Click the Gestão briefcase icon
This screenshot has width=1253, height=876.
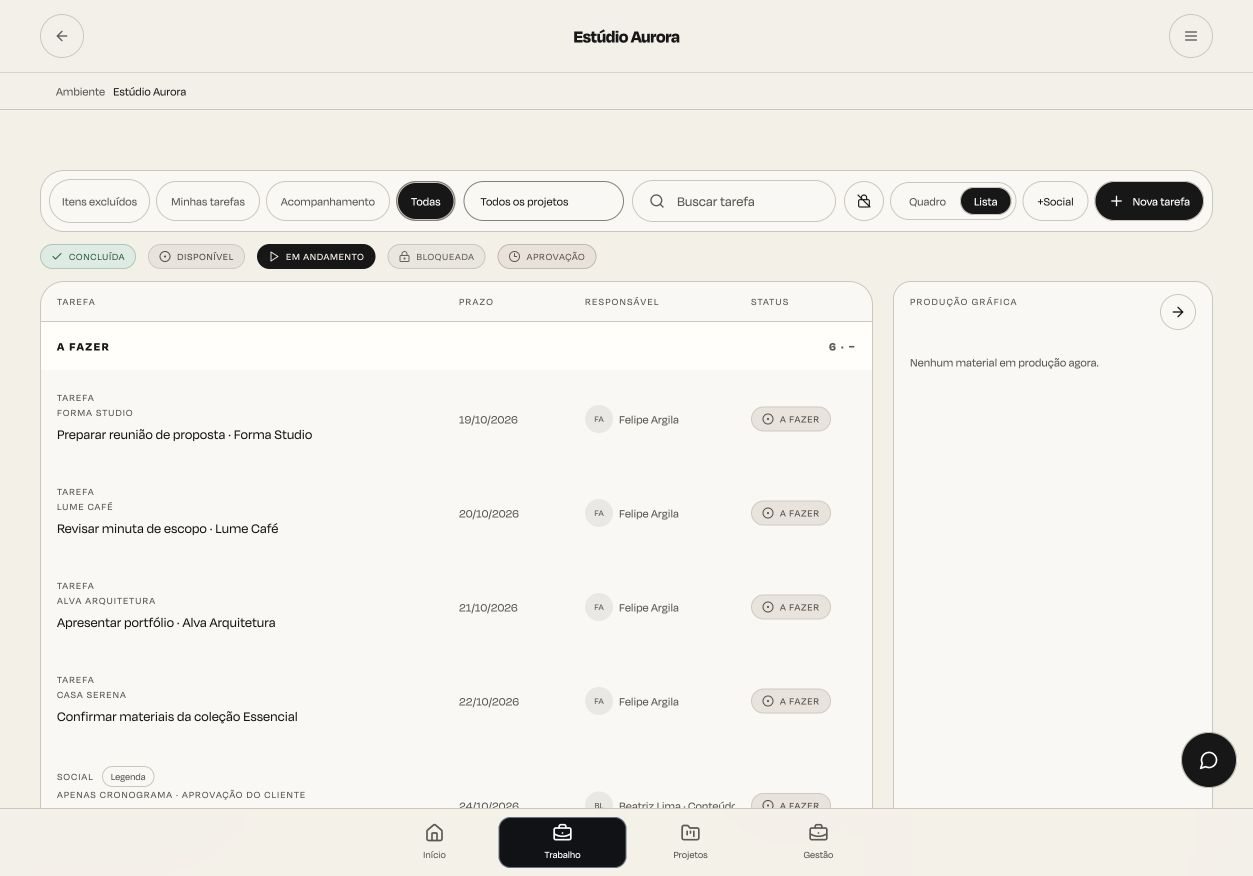click(818, 833)
